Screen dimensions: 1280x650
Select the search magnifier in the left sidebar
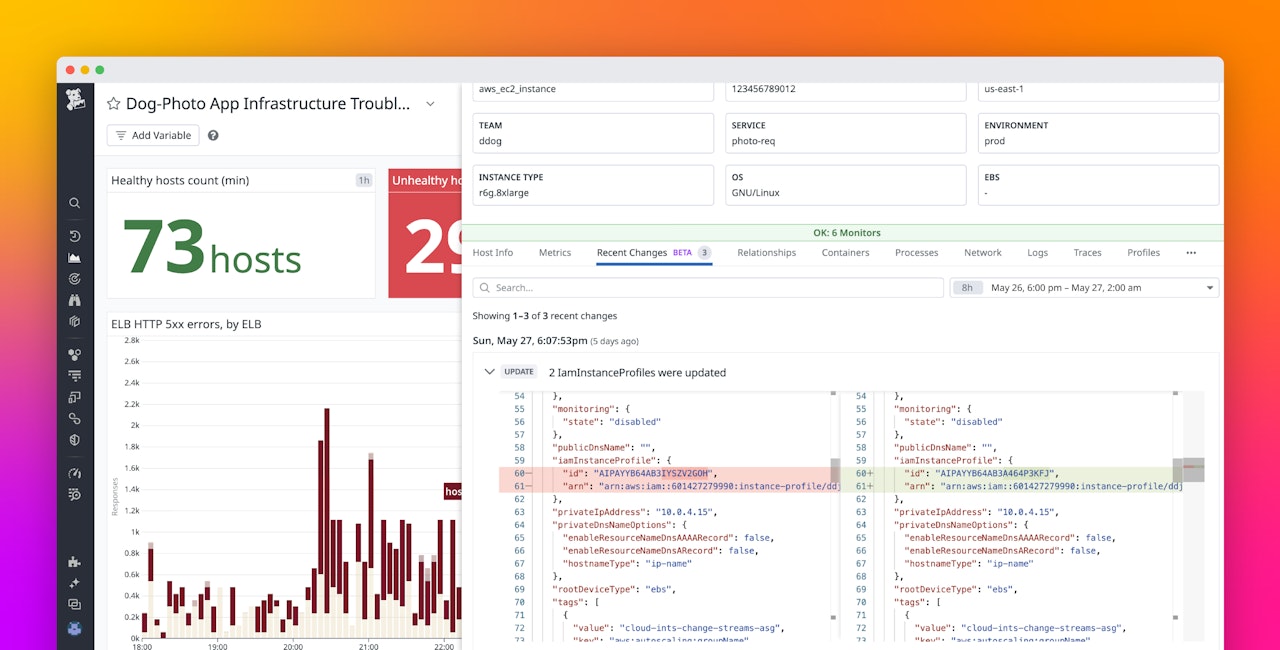coord(75,202)
